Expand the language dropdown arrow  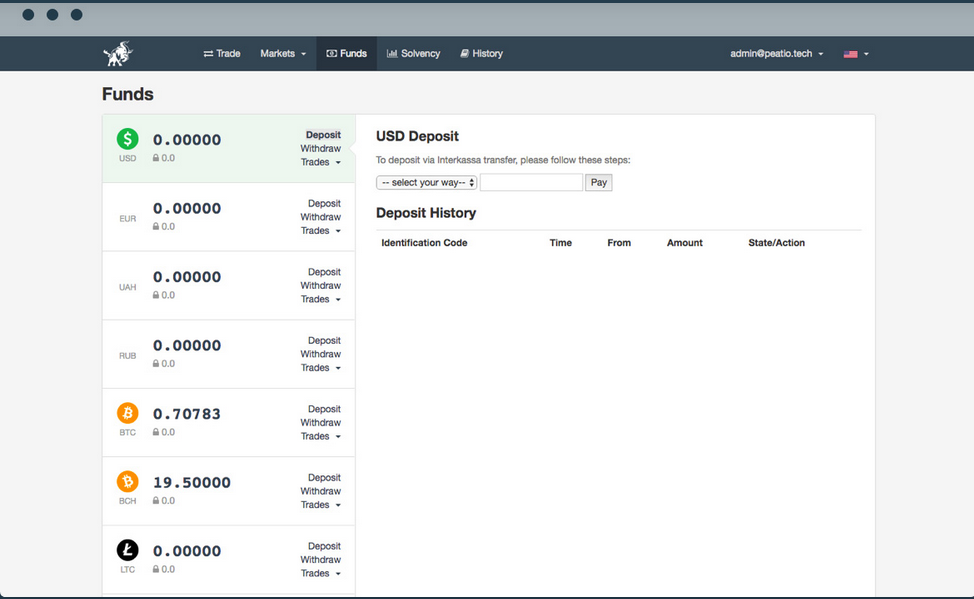point(866,54)
